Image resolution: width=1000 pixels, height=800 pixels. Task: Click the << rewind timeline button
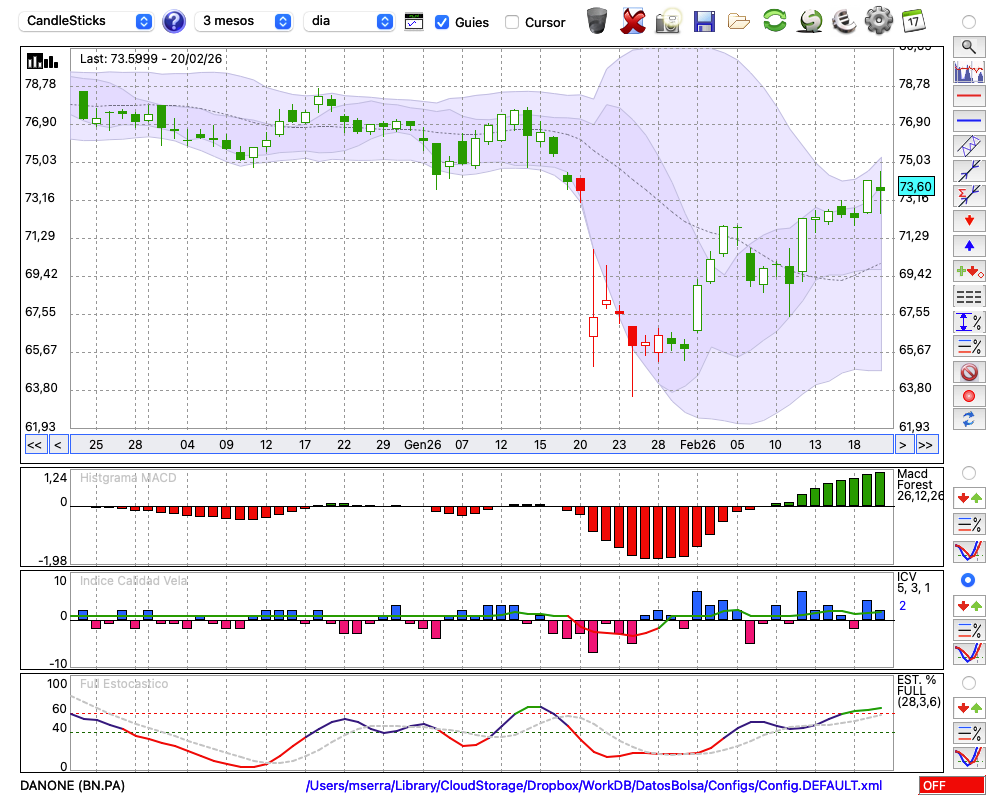[34, 445]
